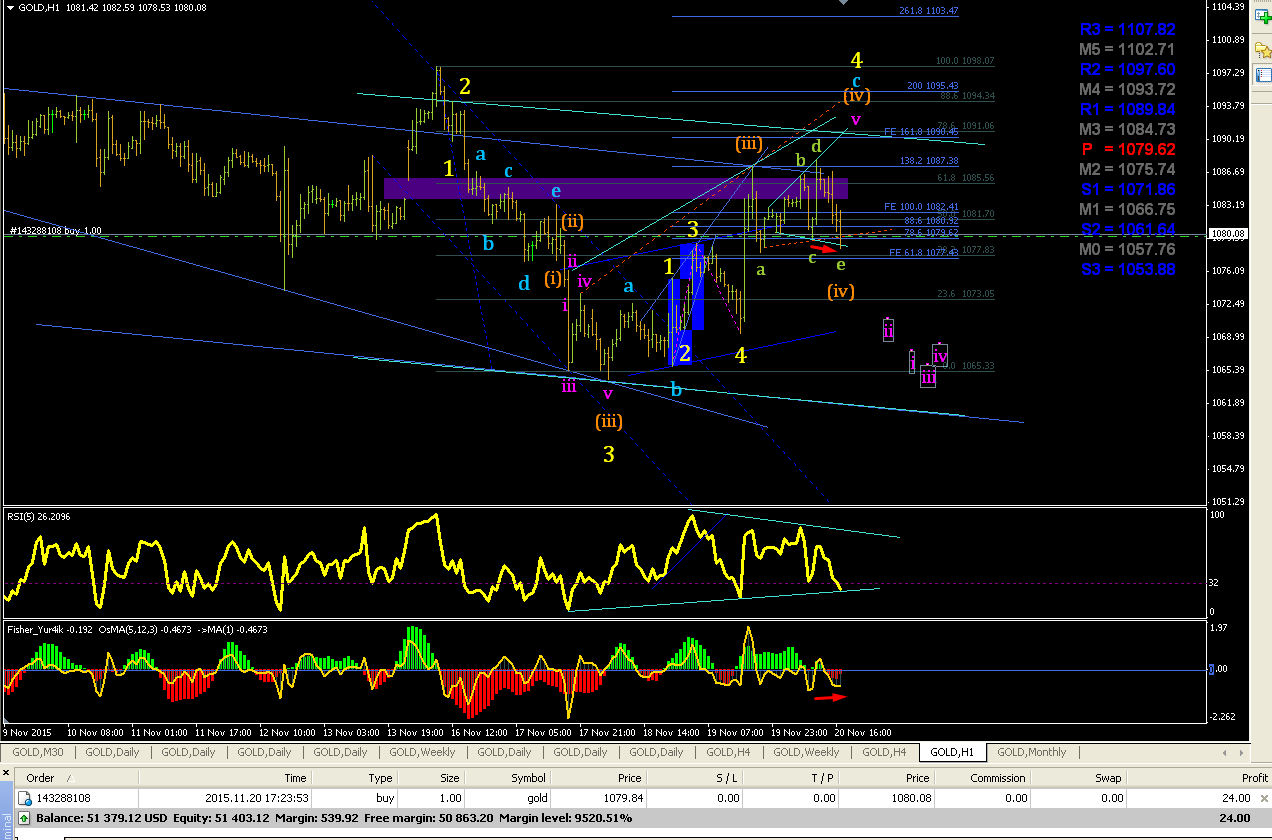Click the chart shift triangle marker at the top of the chart
The width and height of the screenshot is (1272, 840).
click(843, 3)
